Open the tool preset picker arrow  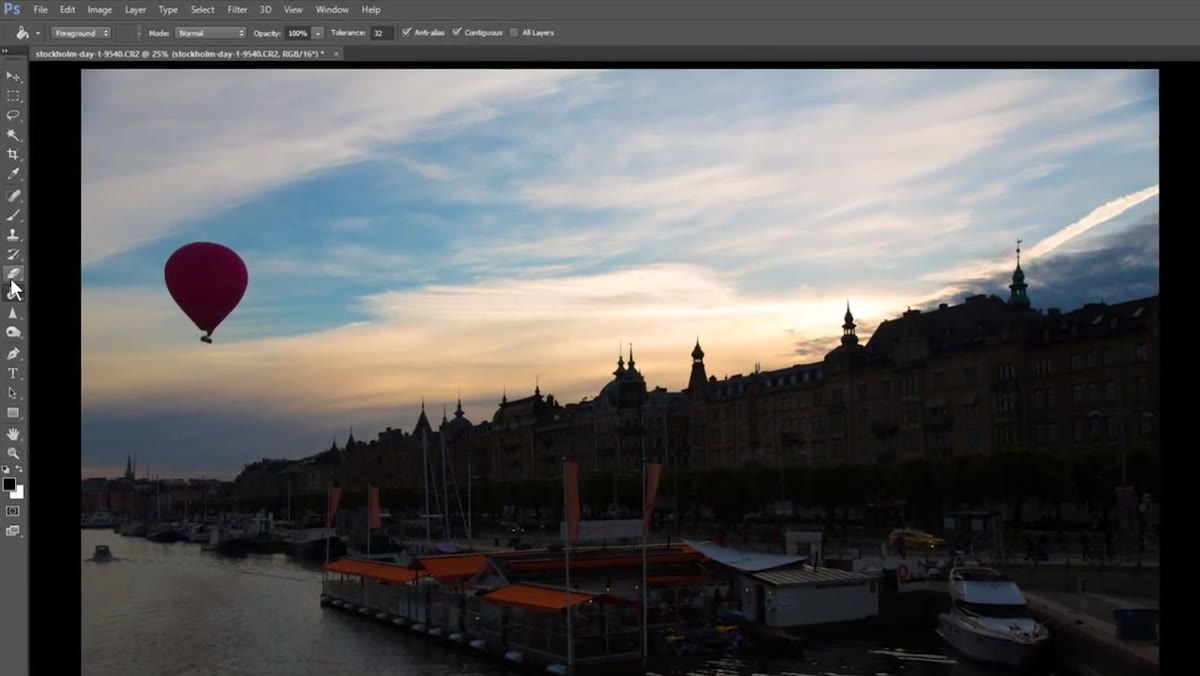pyautogui.click(x=38, y=33)
